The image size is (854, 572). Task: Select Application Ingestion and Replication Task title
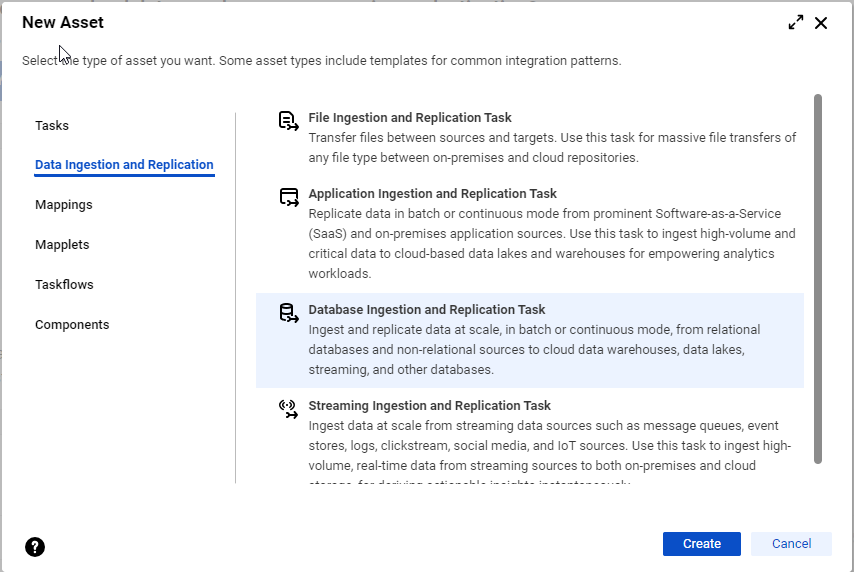432,193
